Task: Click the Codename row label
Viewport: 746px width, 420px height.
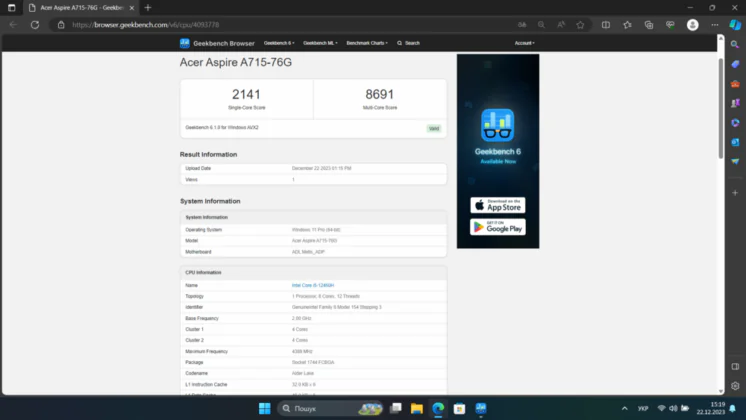Action: pos(196,373)
